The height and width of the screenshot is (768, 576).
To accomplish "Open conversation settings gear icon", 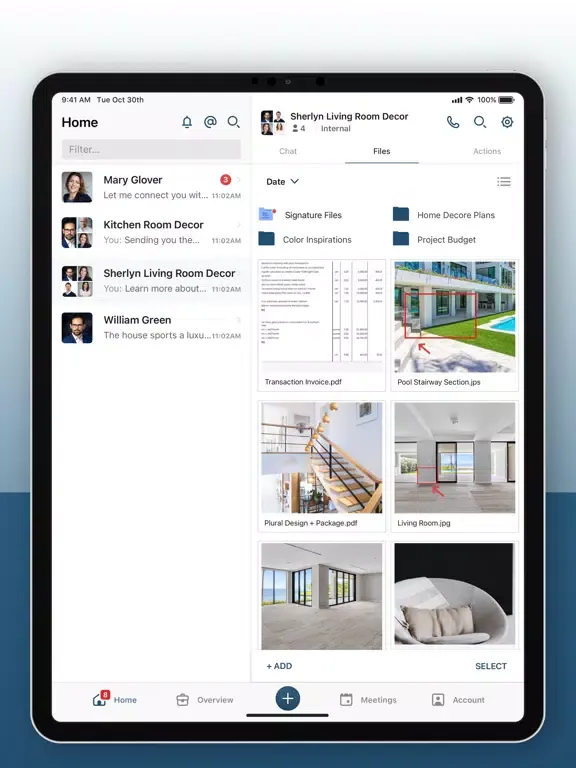I will point(507,122).
